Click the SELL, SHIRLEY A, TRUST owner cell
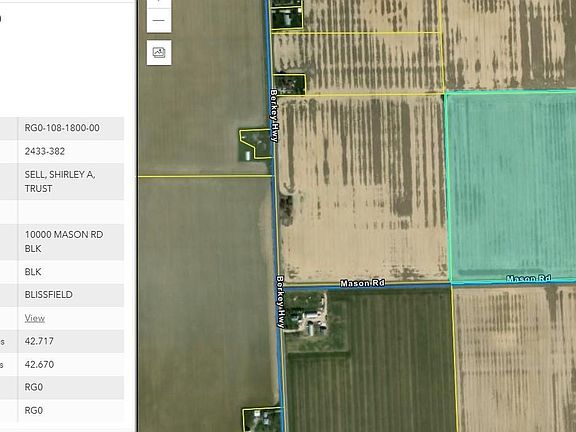Screen dimensions: 576x432 coord(60,181)
